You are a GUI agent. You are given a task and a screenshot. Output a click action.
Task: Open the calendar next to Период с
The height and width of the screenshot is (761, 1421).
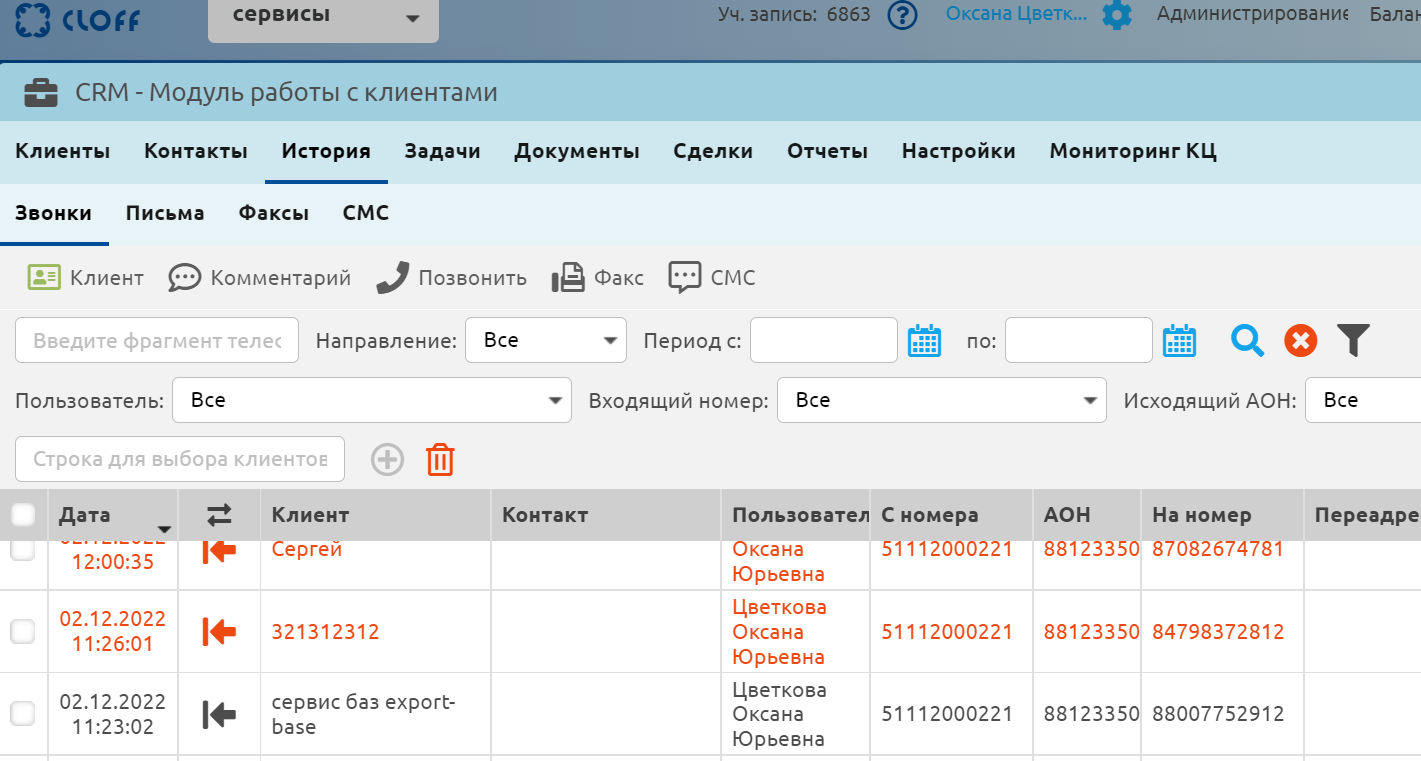(924, 340)
